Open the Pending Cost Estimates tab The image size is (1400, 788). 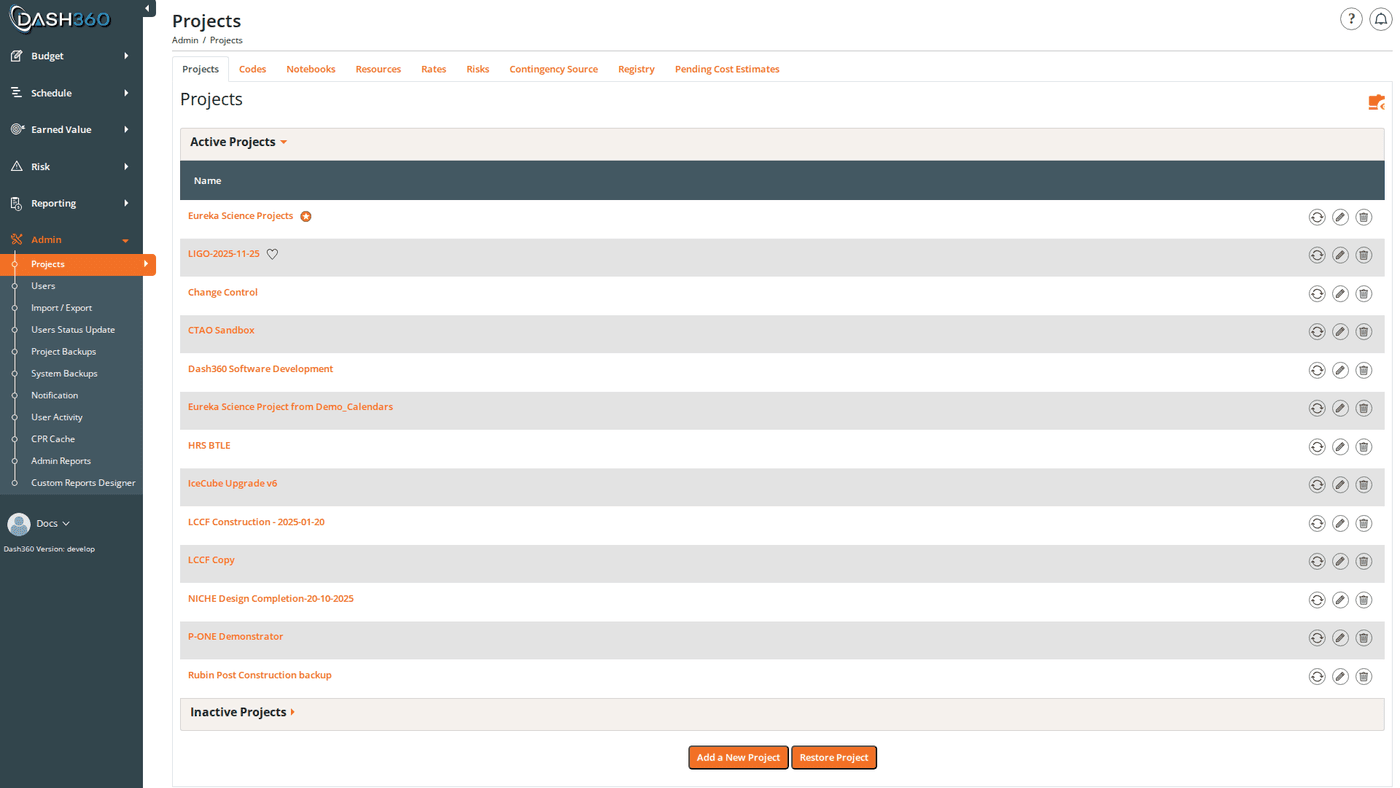click(727, 69)
